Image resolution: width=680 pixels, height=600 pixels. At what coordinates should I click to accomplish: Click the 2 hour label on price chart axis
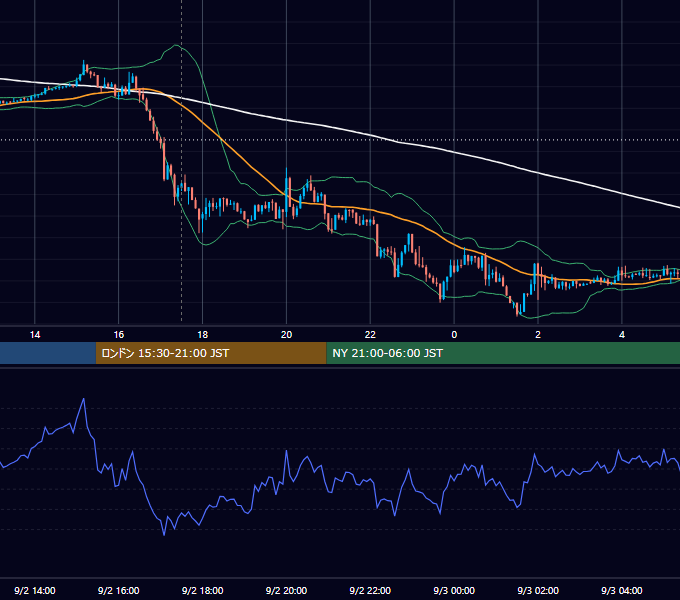point(538,335)
